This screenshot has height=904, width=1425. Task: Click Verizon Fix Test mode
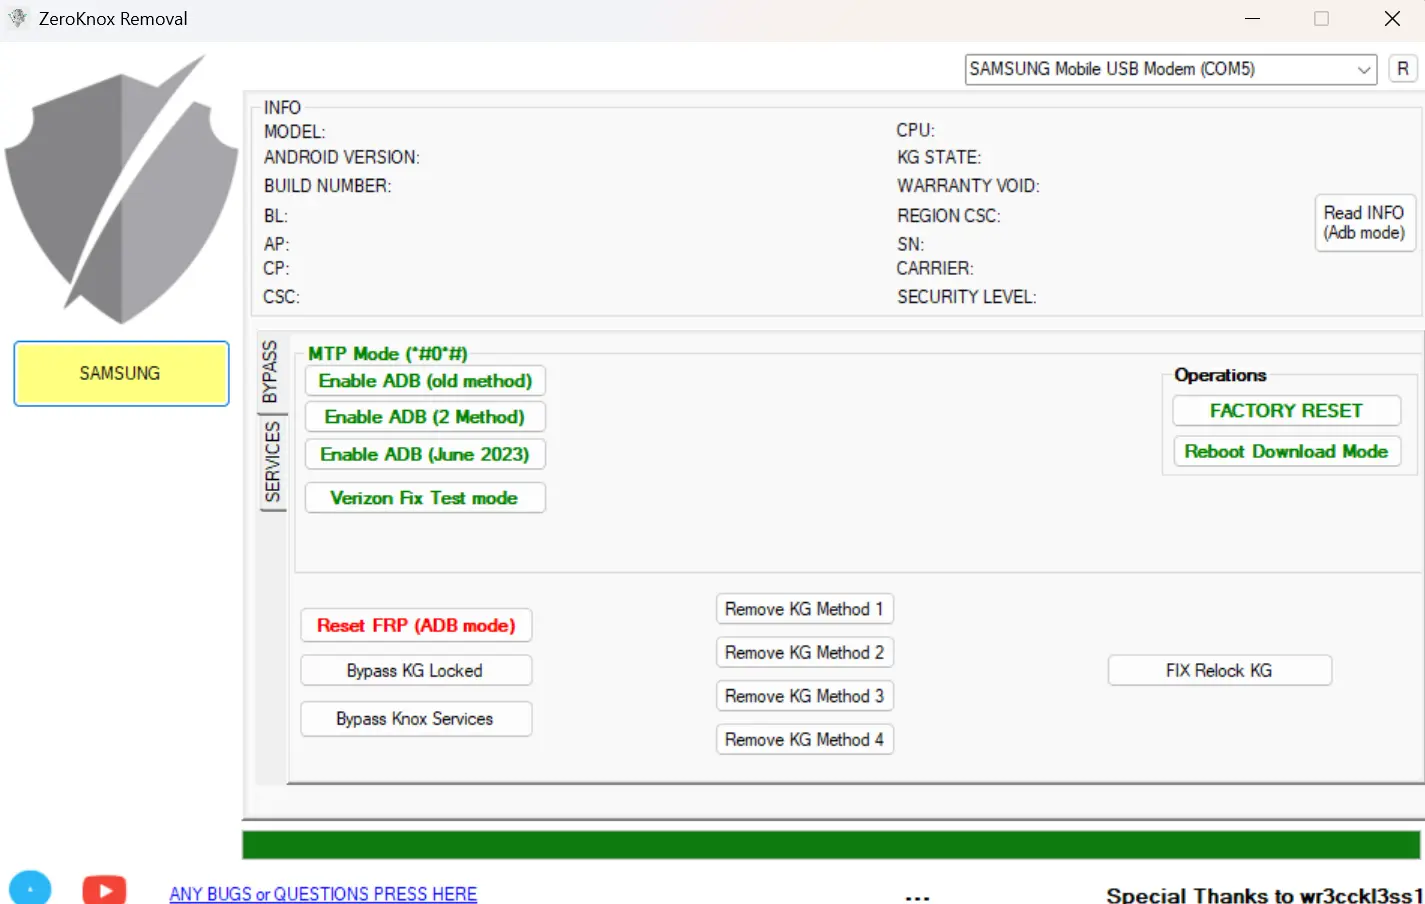[x=425, y=498]
